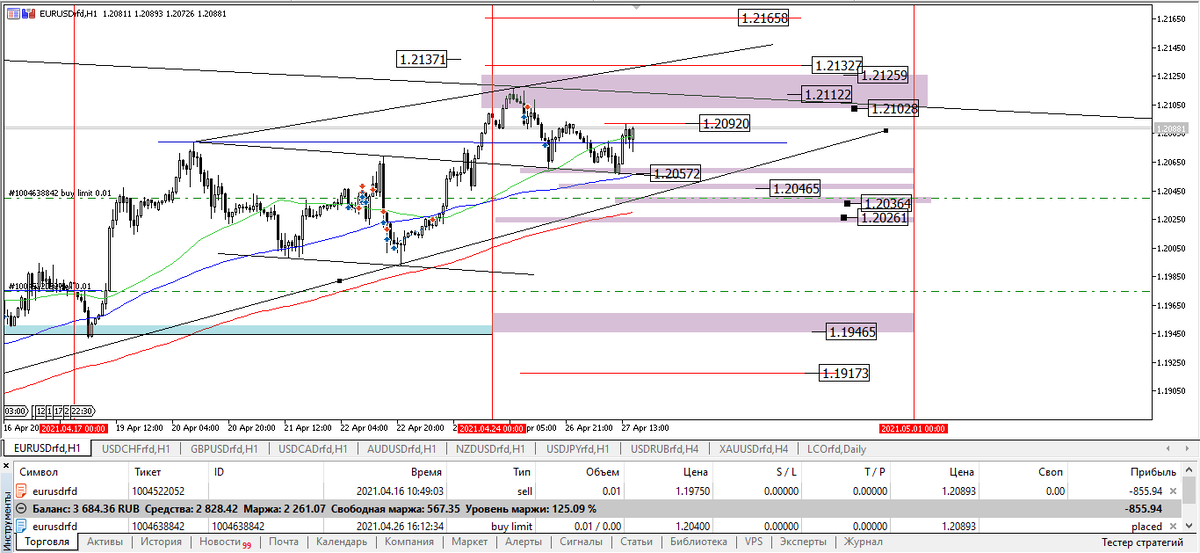Switch to the История tab
The width and height of the screenshot is (1200, 553).
160,541
